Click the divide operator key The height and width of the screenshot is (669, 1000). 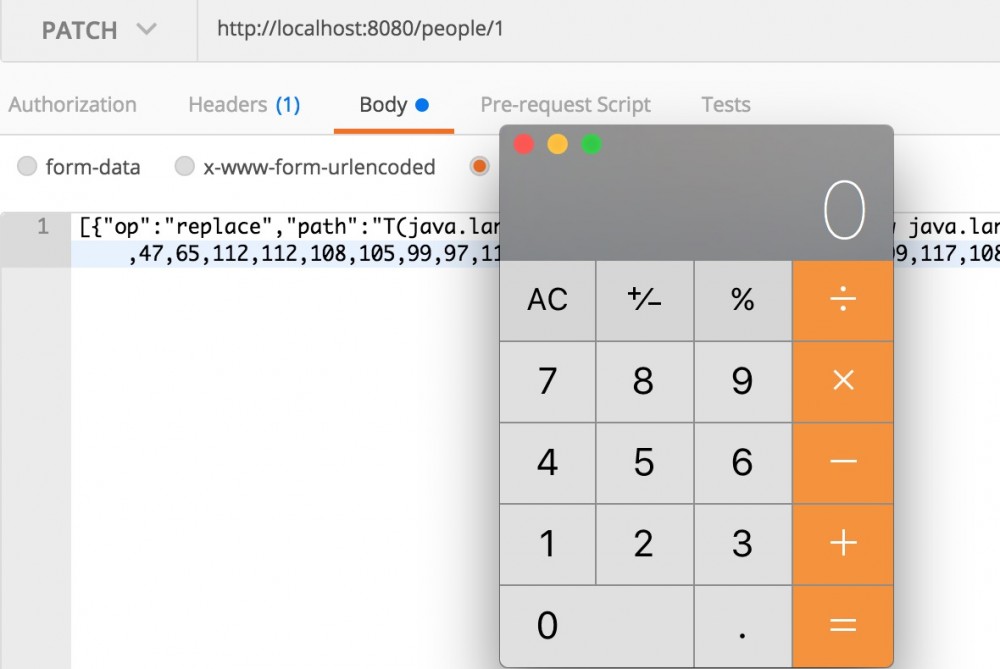(843, 299)
